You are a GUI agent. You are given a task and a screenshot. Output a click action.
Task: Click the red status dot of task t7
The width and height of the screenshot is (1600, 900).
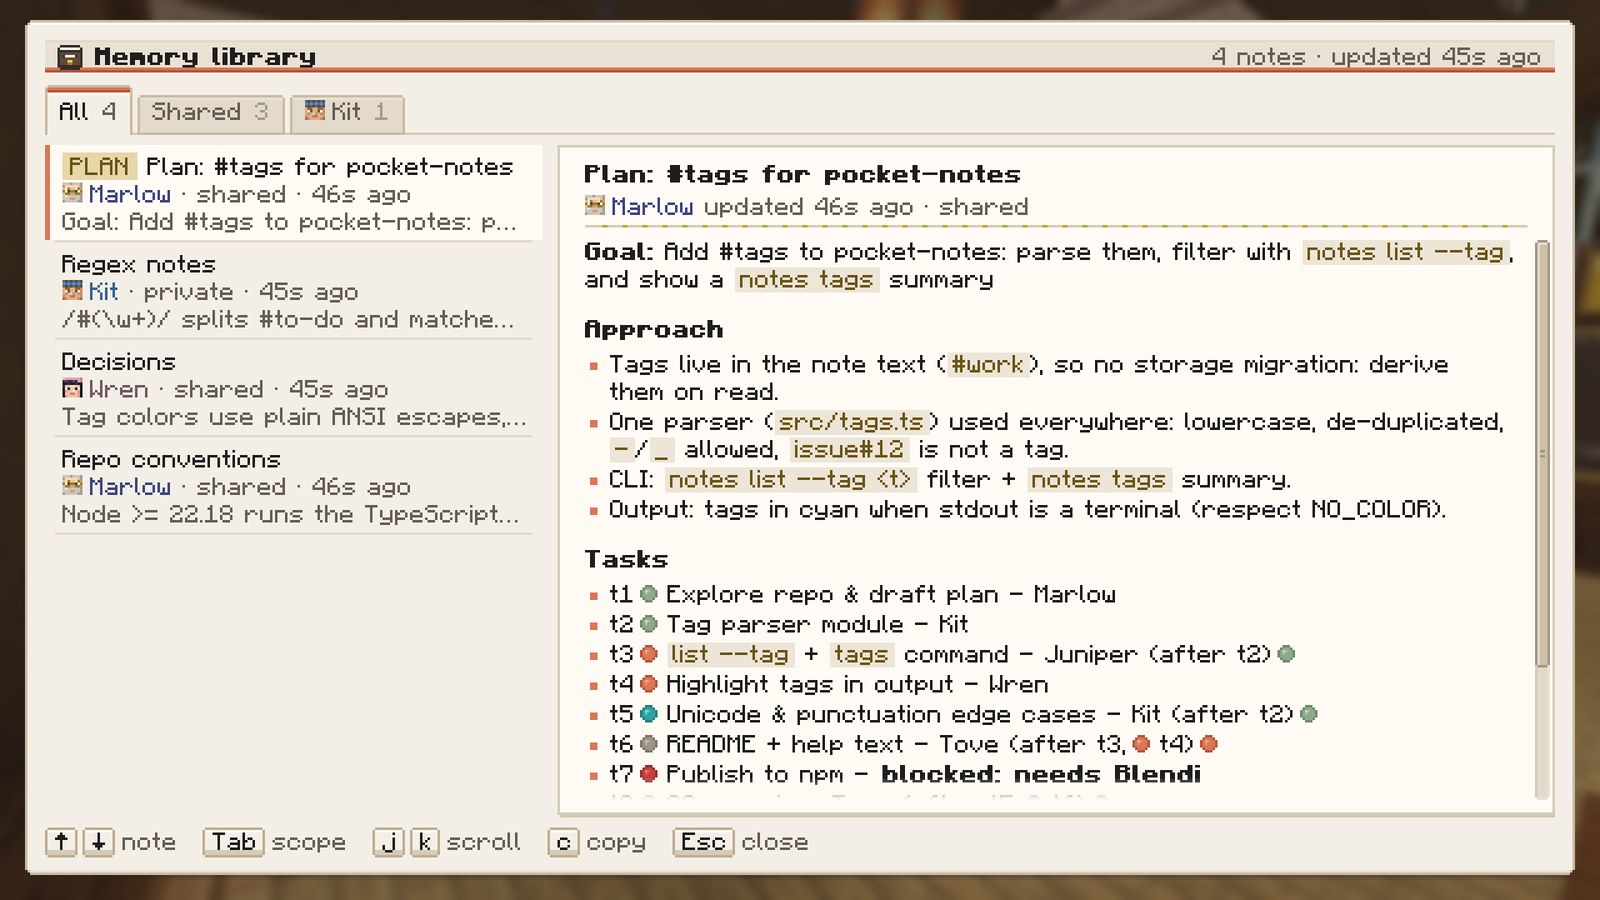tap(649, 774)
